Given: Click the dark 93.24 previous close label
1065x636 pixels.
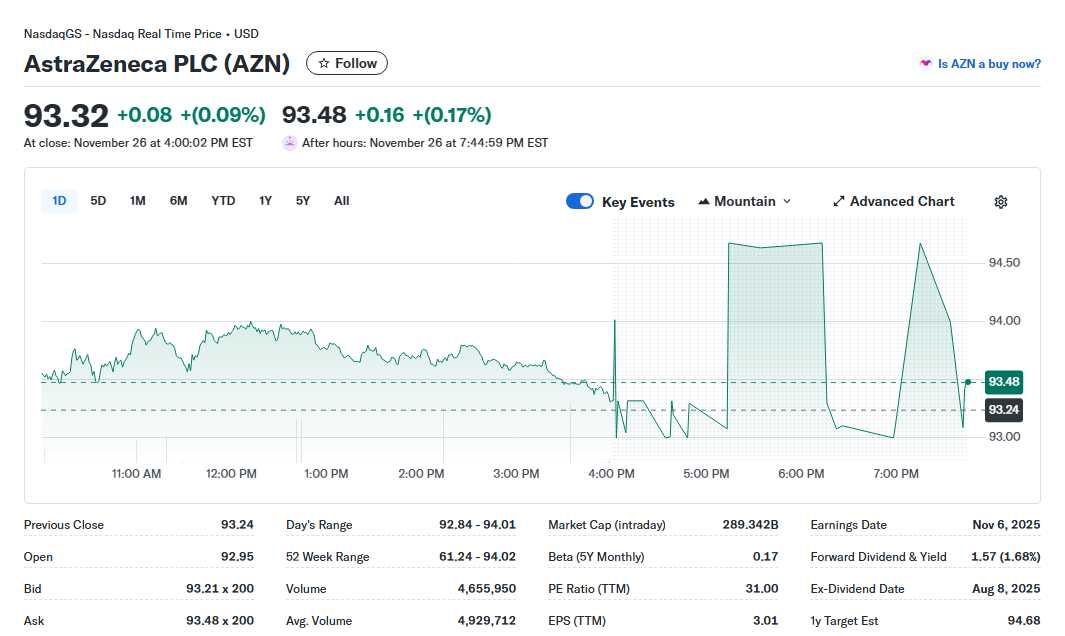Looking at the screenshot, I should click(1003, 410).
